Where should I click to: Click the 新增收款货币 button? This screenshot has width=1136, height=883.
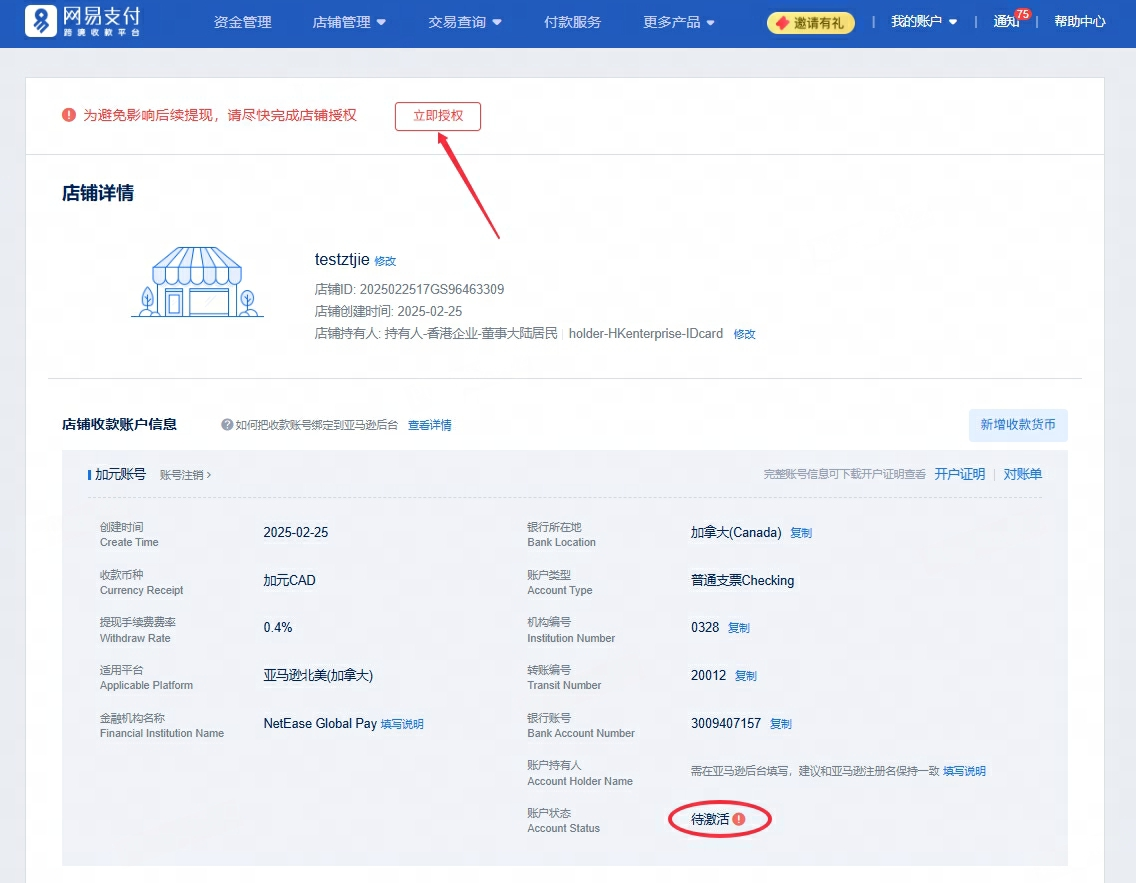coord(1018,425)
